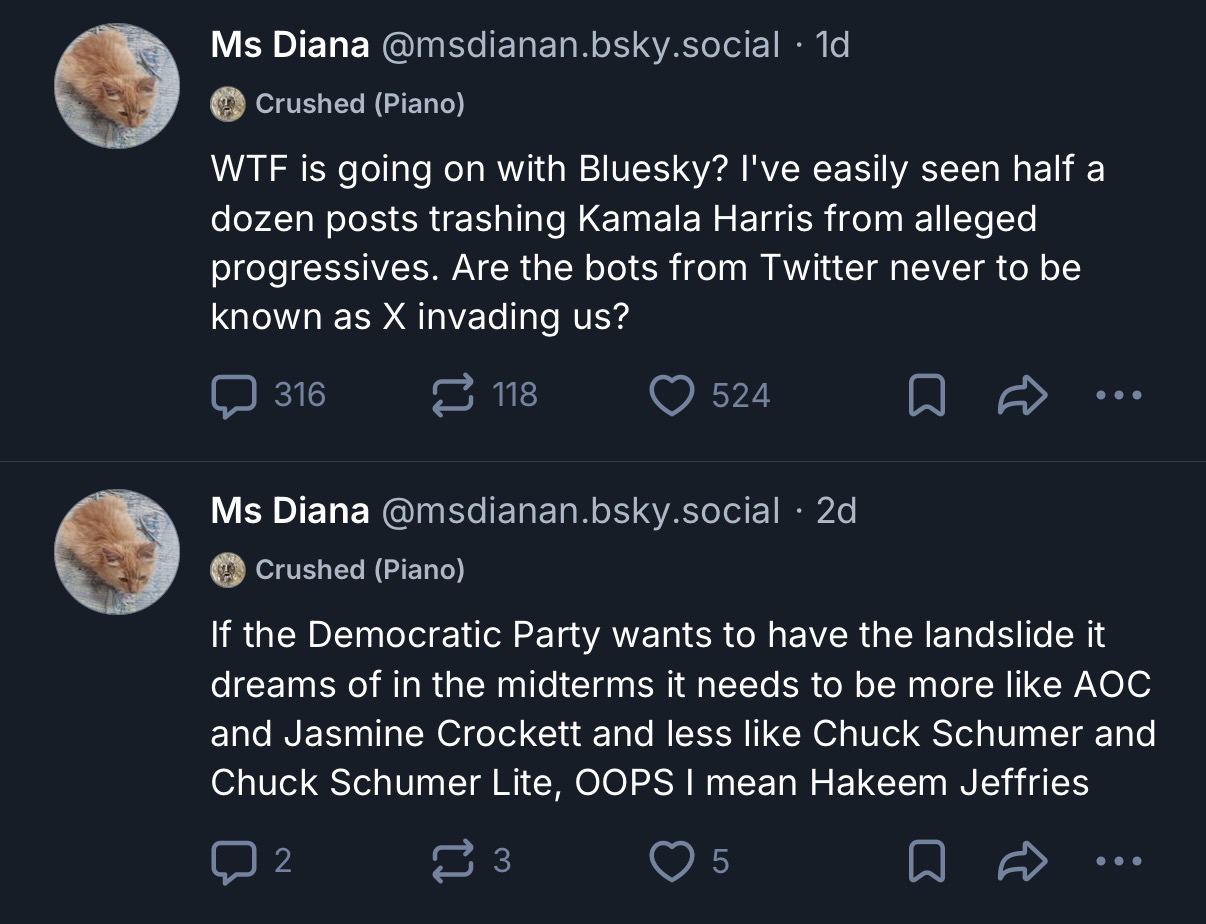This screenshot has width=1206, height=924.
Task: Click Crushed (Piano) label on first post
Action: [x=359, y=103]
